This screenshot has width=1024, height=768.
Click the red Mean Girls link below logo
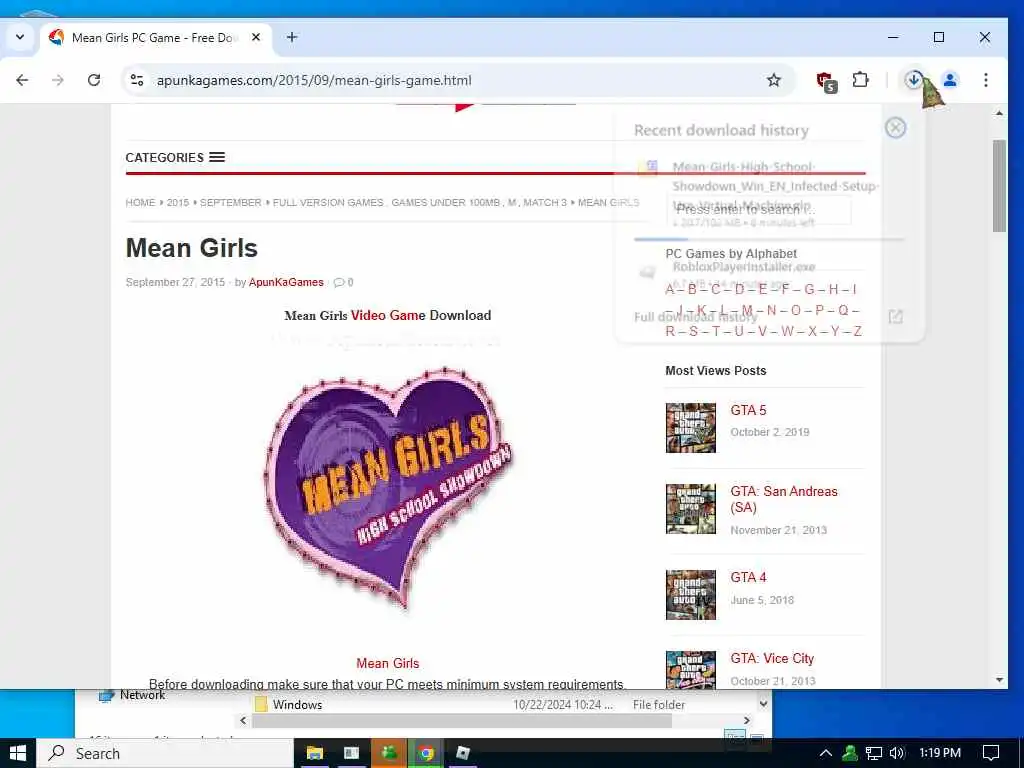[x=388, y=663]
